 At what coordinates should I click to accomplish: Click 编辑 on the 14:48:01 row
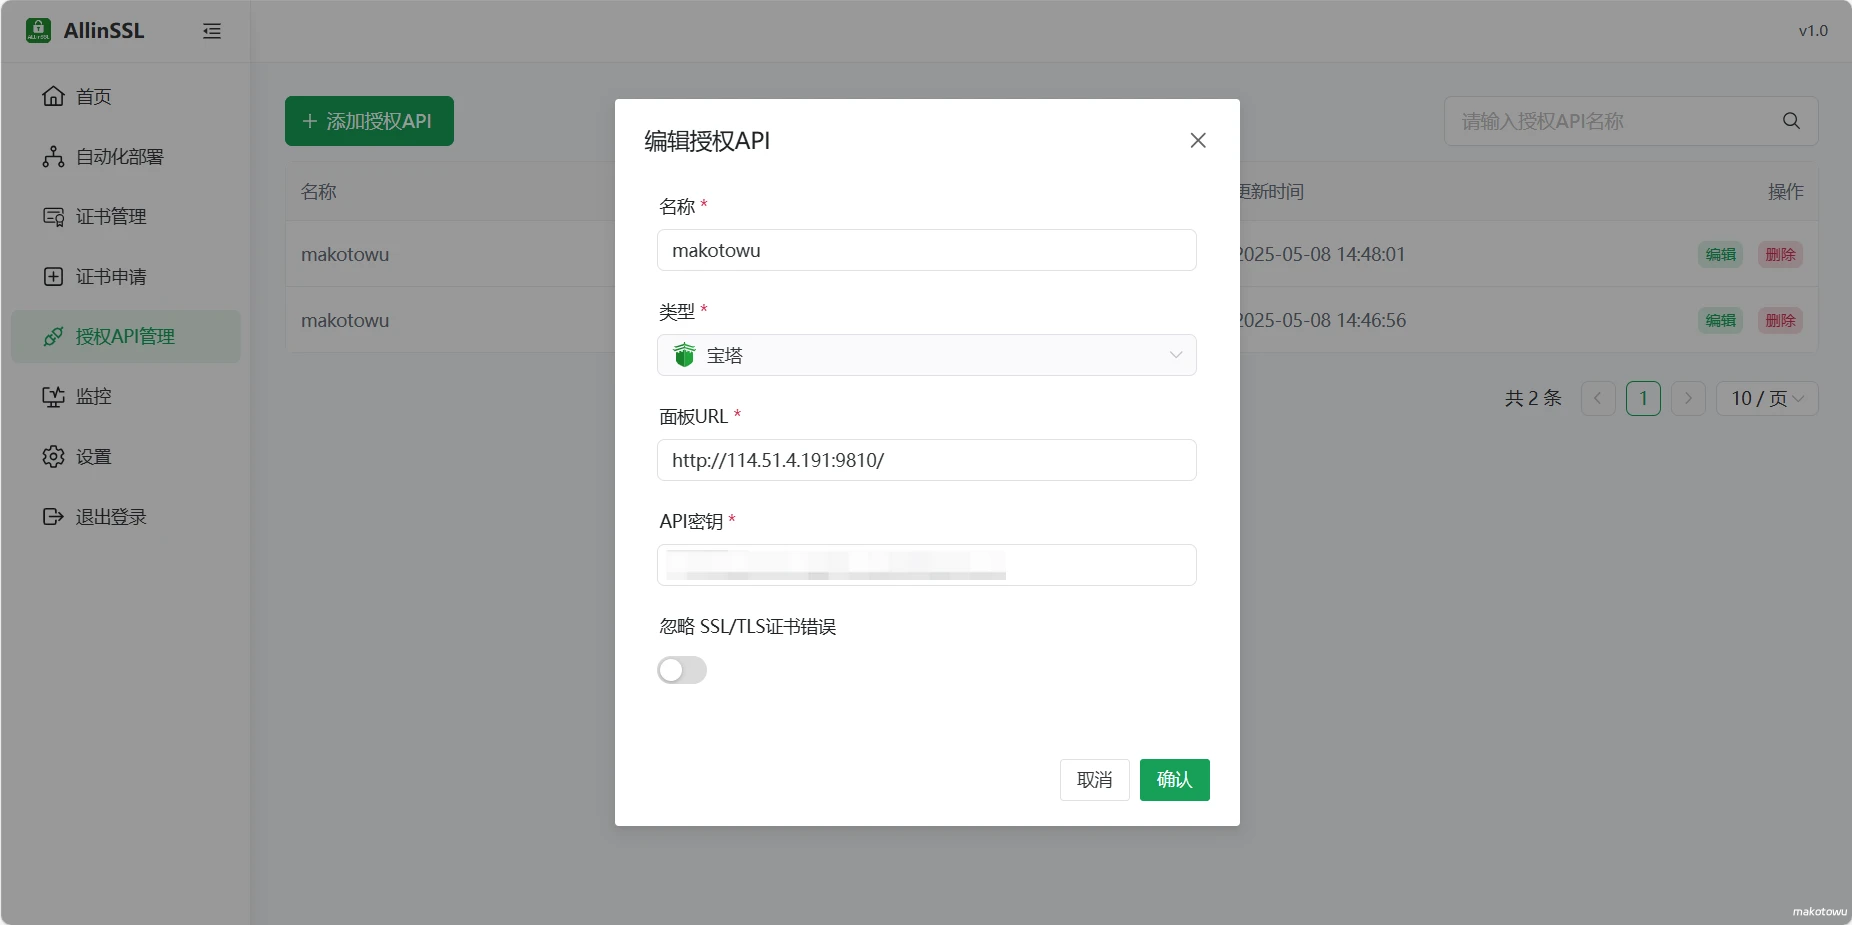pyautogui.click(x=1721, y=254)
